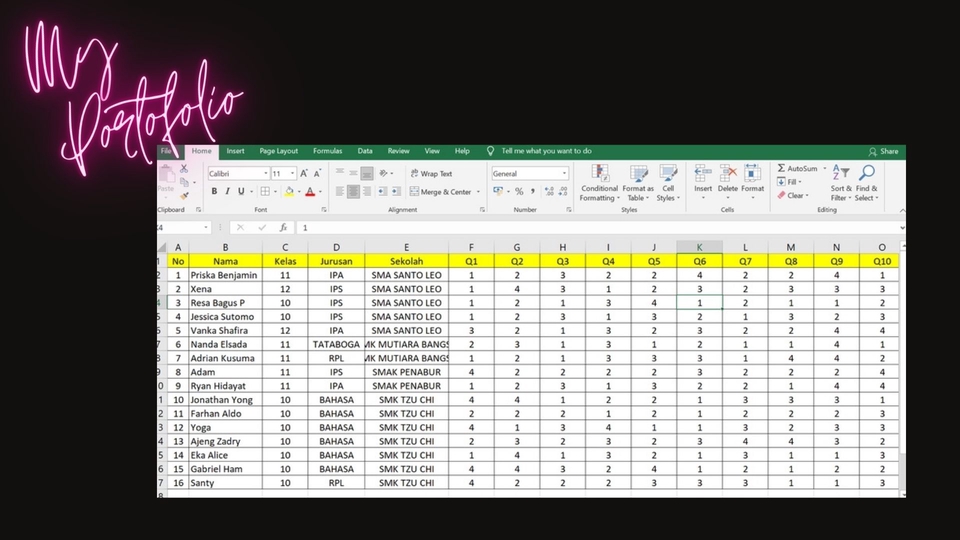Open Find & Select menu
Image resolution: width=960 pixels, height=540 pixels.
866,183
